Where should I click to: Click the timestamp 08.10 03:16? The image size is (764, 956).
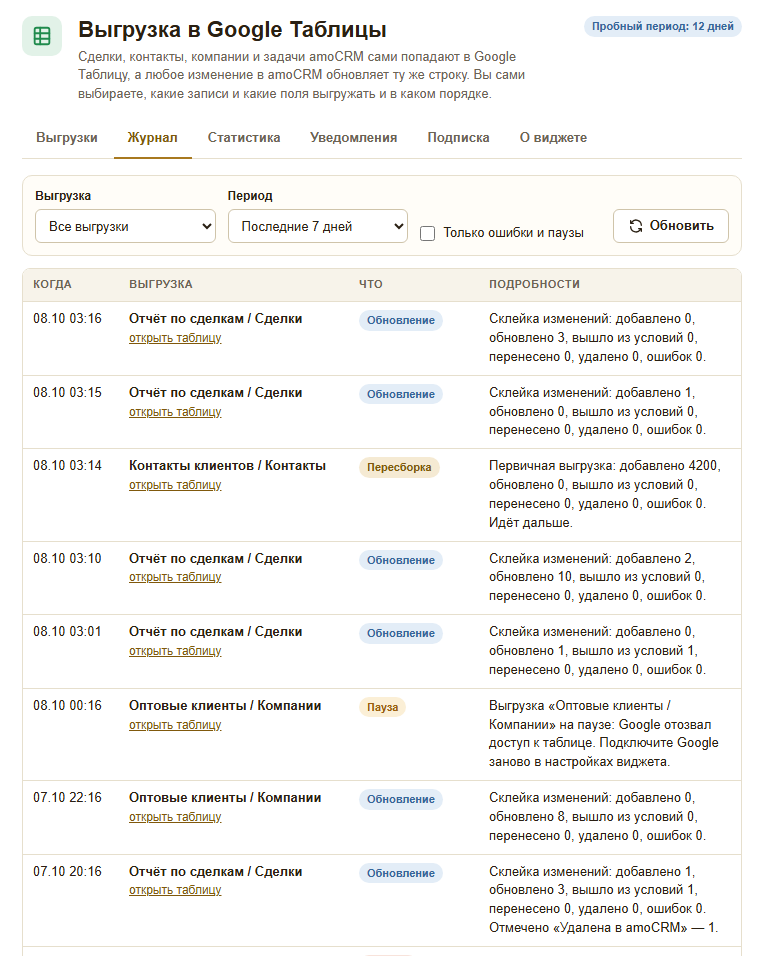tap(68, 319)
